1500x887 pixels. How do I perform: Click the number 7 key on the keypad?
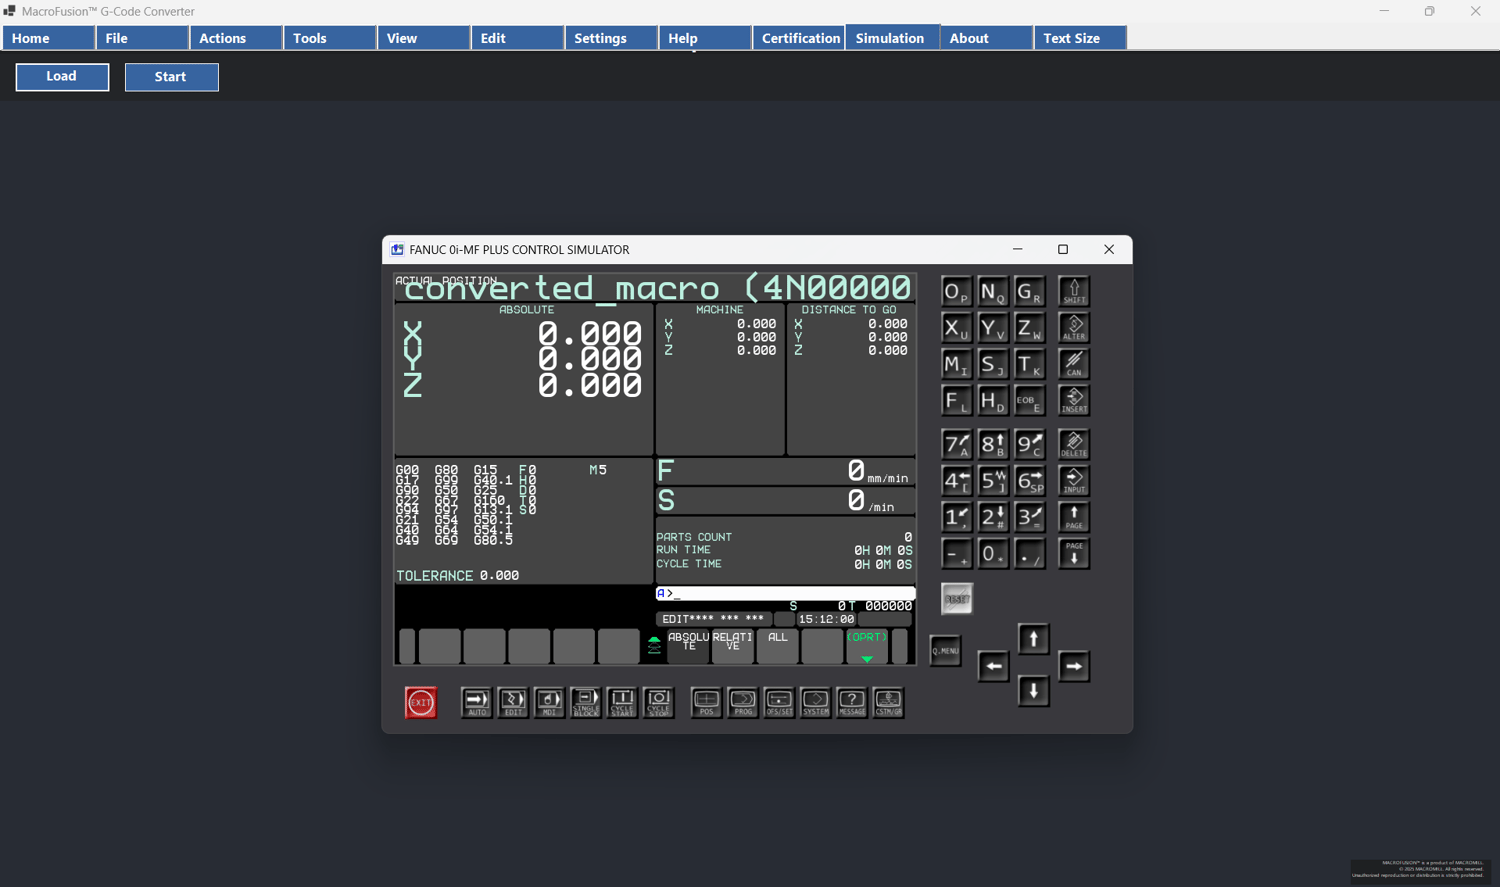point(957,444)
